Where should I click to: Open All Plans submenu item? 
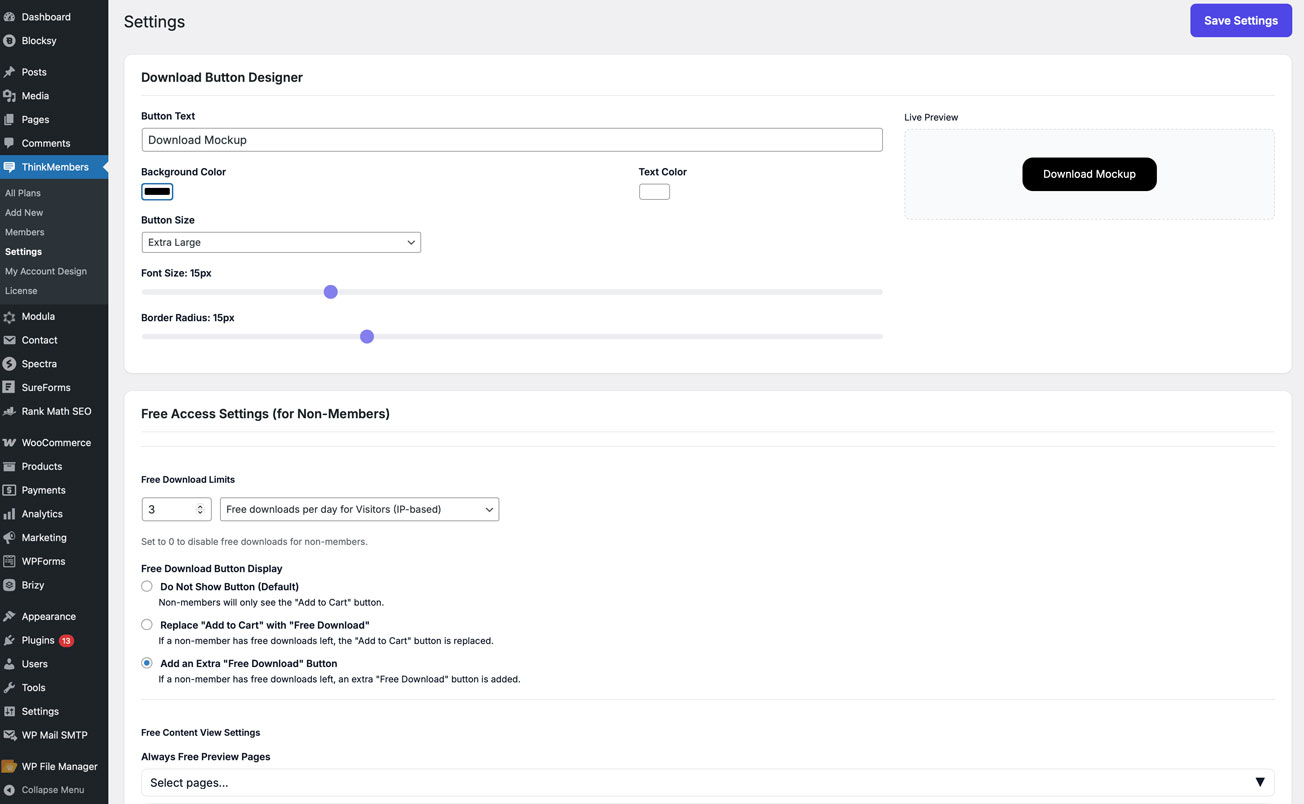[x=23, y=193]
